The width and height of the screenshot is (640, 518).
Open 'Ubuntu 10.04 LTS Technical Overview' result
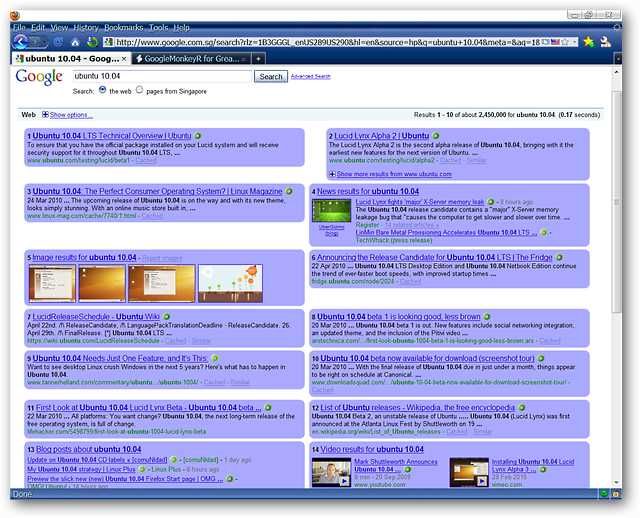(112, 136)
